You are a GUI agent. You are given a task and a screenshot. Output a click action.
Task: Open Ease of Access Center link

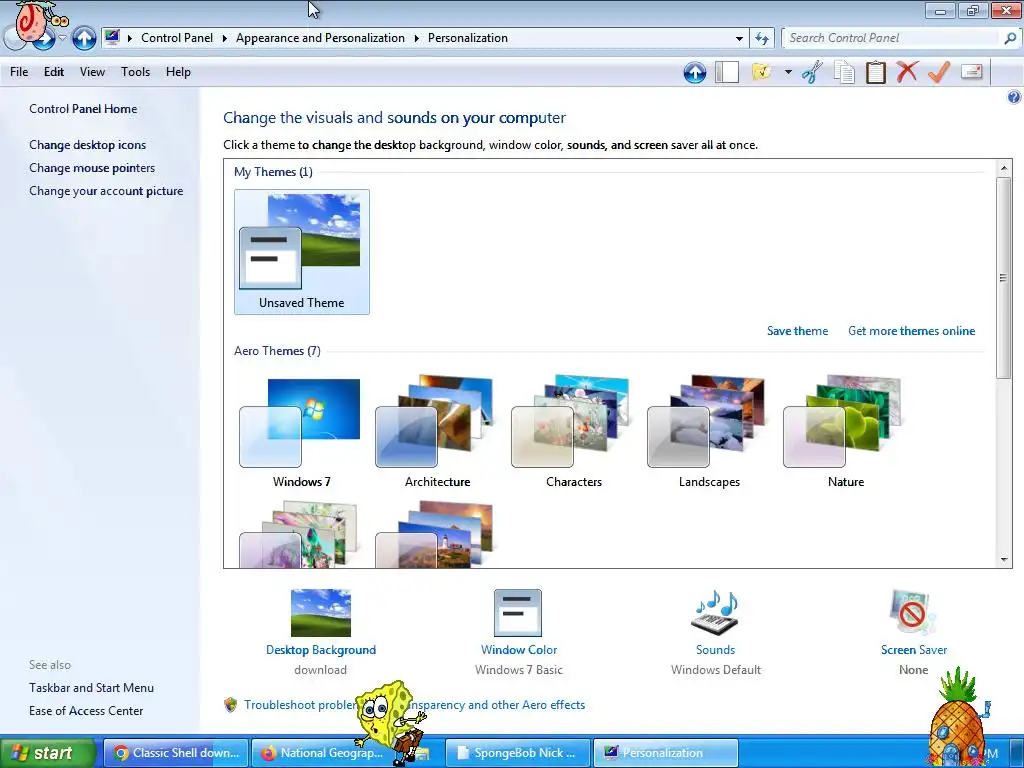86,711
